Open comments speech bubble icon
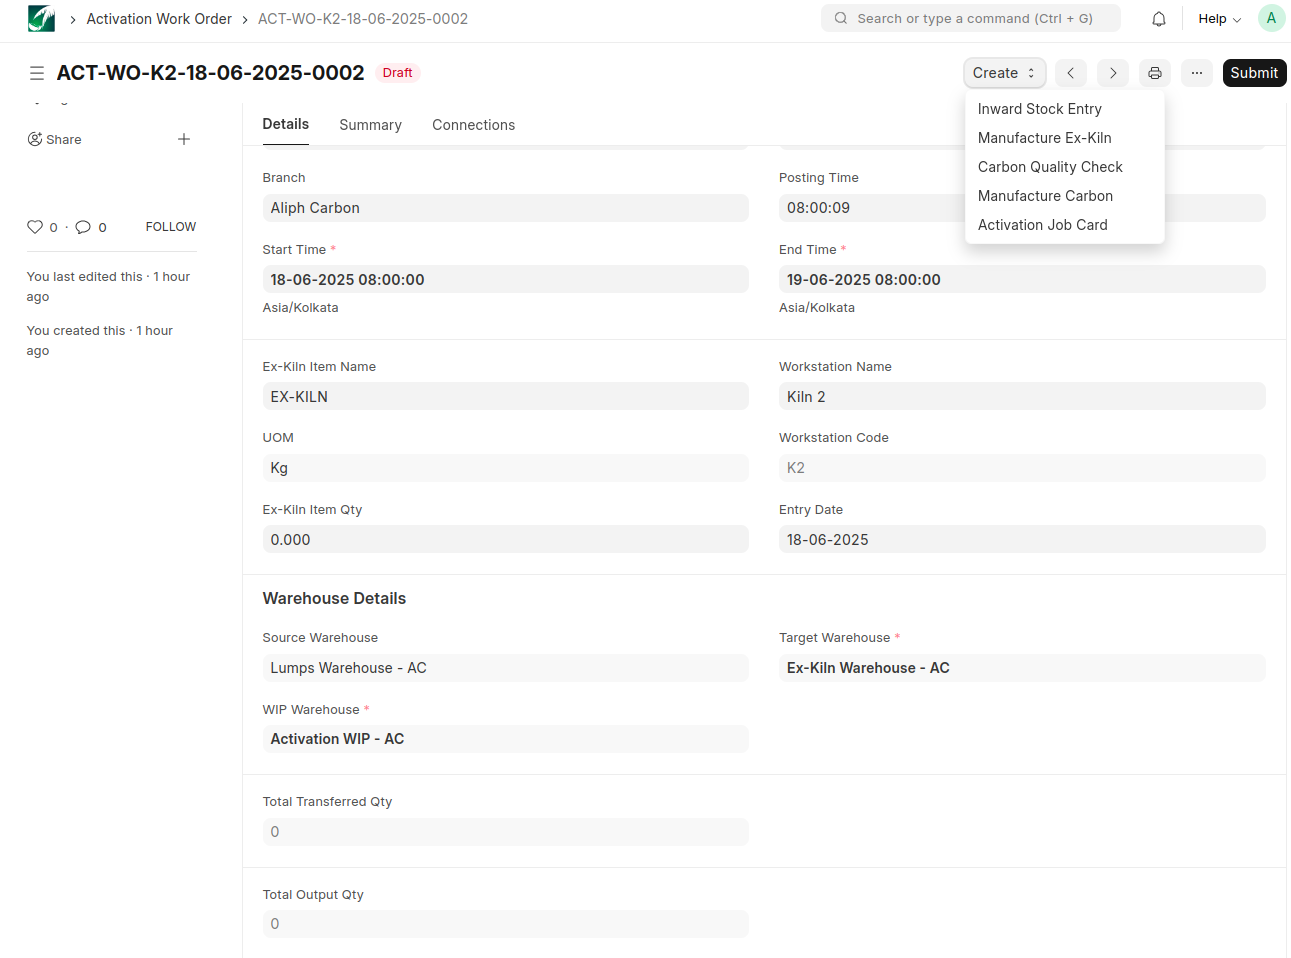 pyautogui.click(x=83, y=227)
